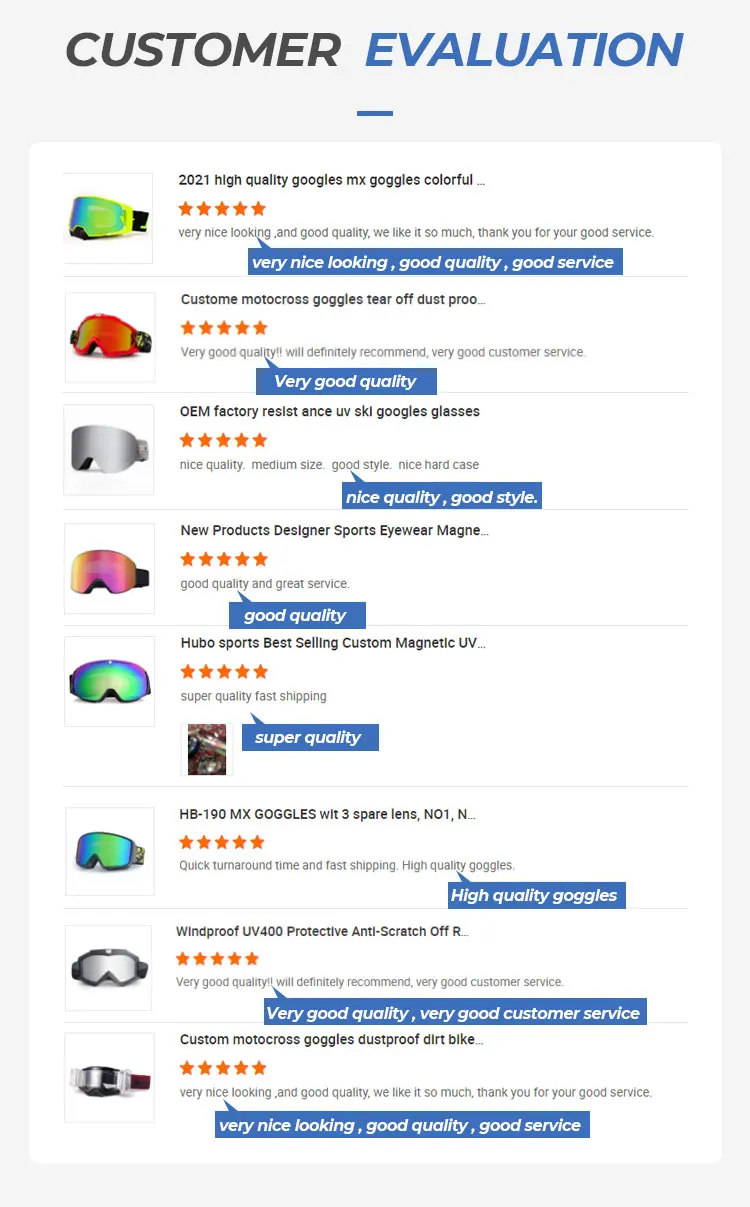Image resolution: width=750 pixels, height=1207 pixels.
Task: Open 'New Products Designer Sports Eyewear' link
Action: [334, 531]
